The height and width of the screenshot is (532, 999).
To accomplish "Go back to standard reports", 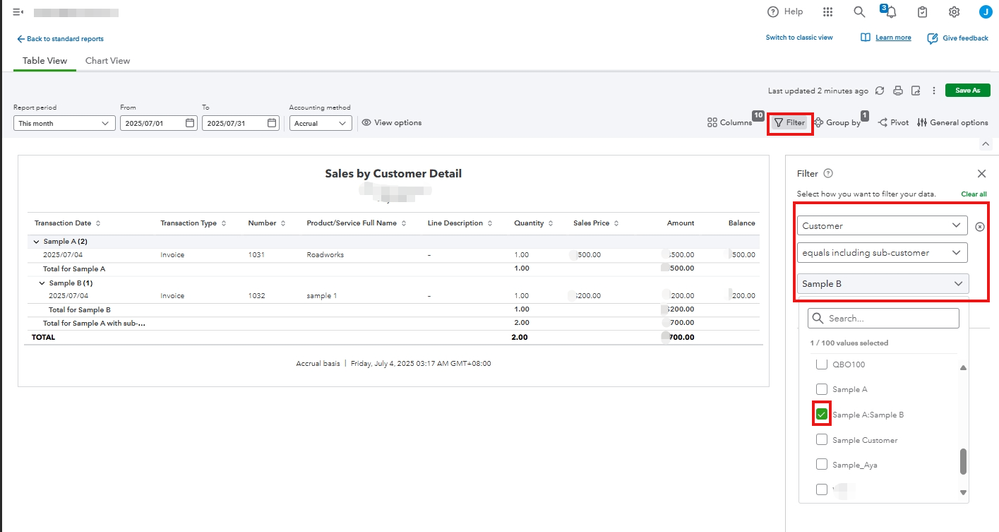I will coord(60,39).
